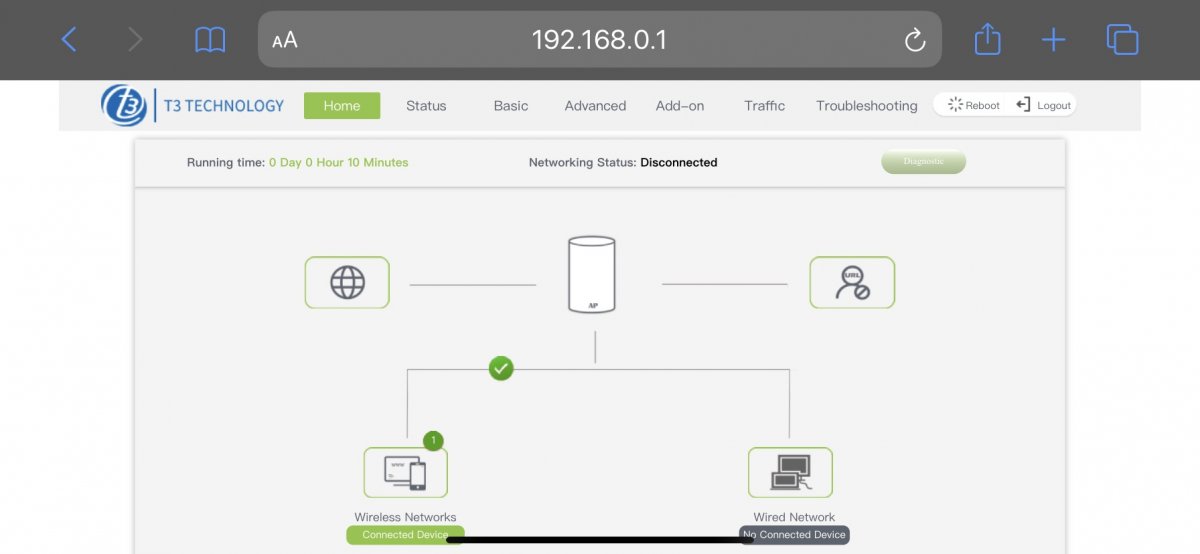Click the T3 Technology logo
Screen dimensions: 1200x554
193,105
